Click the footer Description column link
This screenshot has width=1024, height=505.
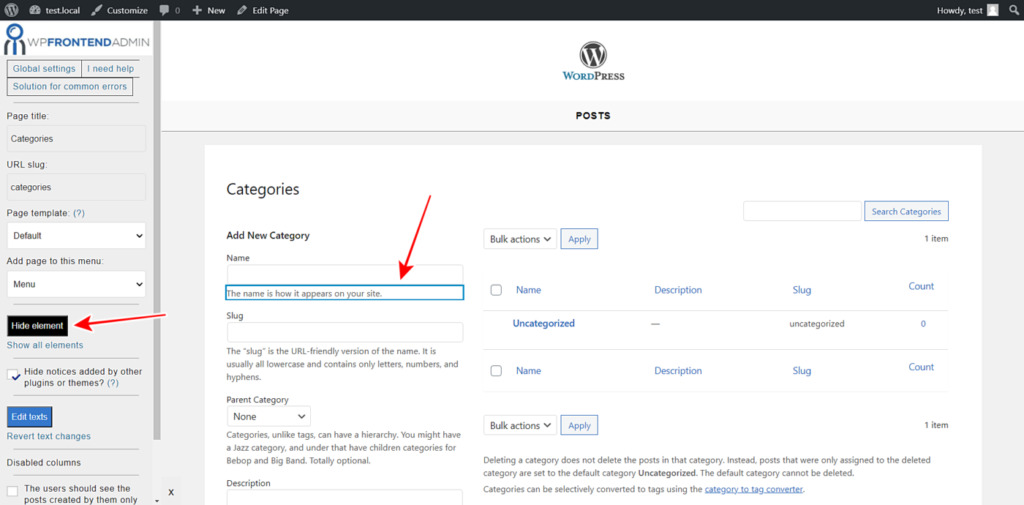coord(678,370)
